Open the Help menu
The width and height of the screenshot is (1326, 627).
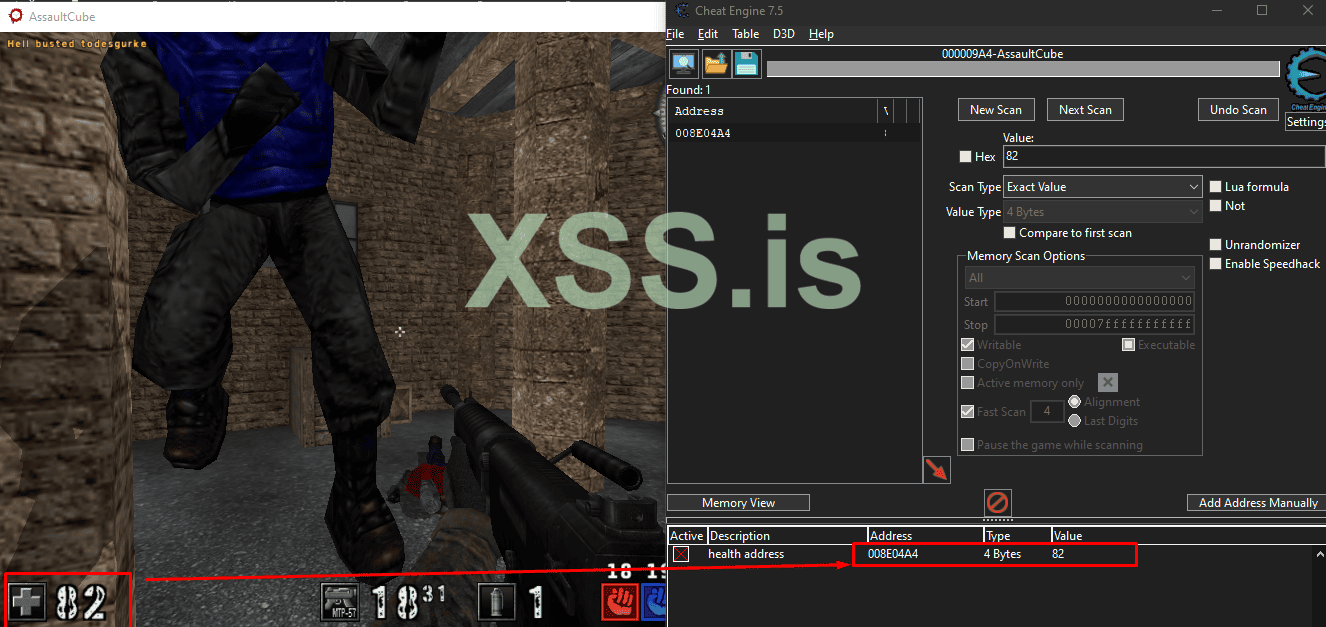(821, 34)
